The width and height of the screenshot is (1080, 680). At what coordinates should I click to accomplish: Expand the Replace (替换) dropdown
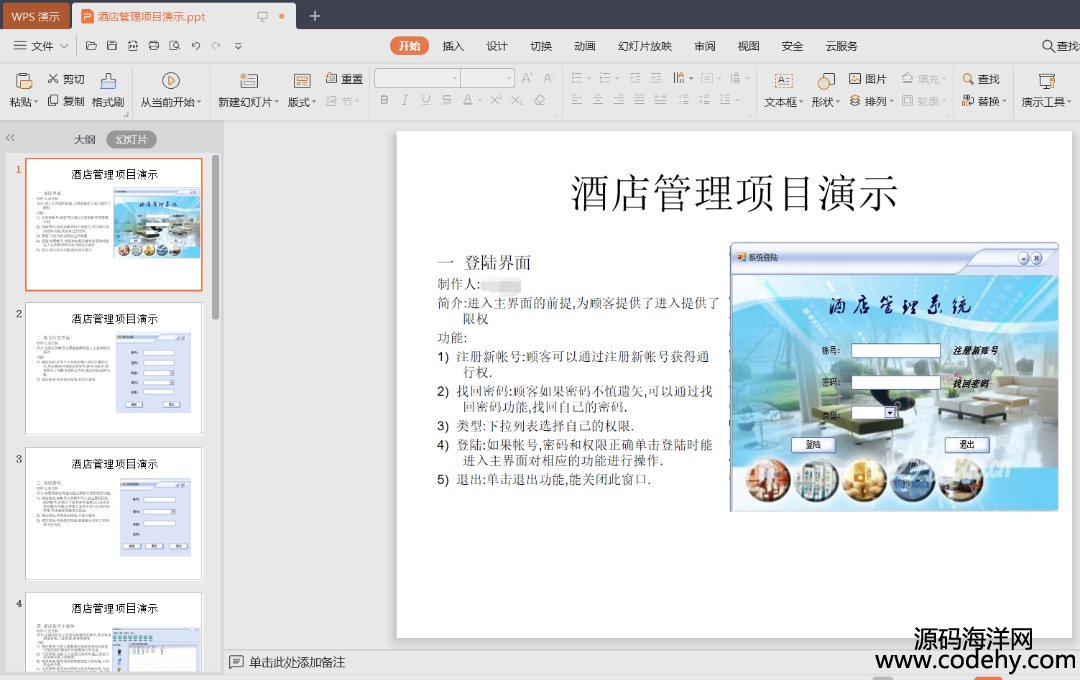(984, 101)
